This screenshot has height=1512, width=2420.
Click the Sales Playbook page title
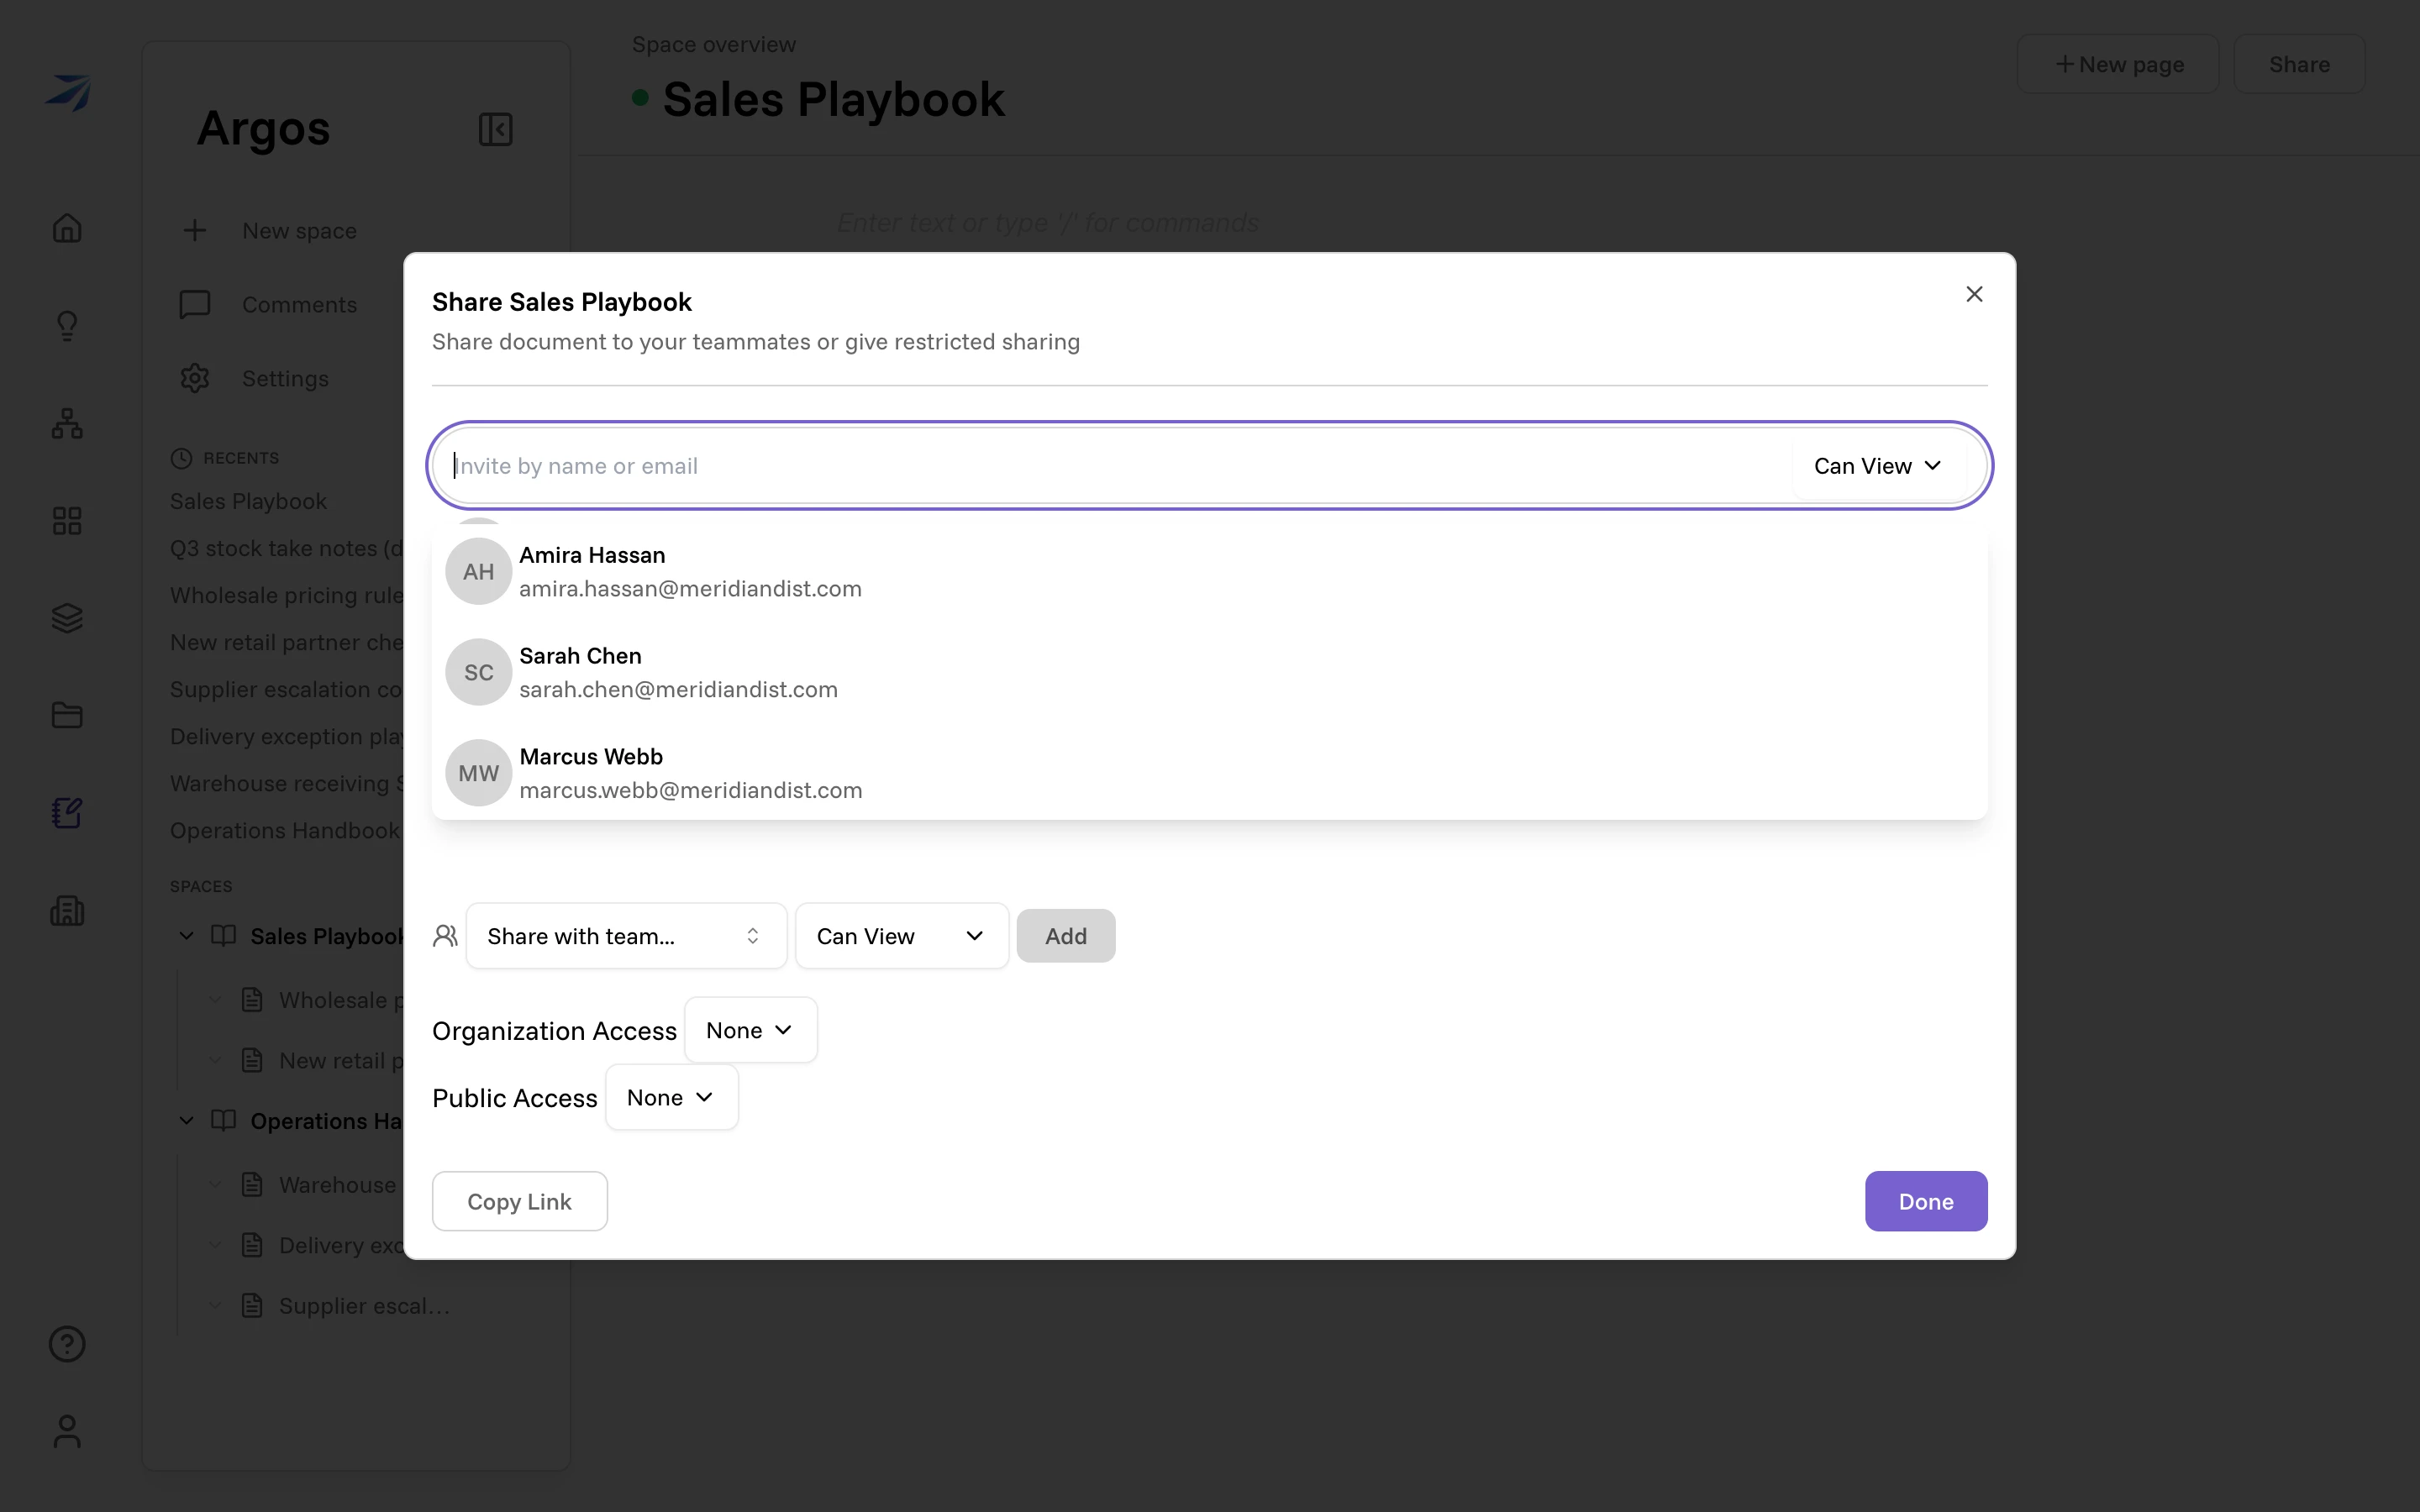click(833, 99)
